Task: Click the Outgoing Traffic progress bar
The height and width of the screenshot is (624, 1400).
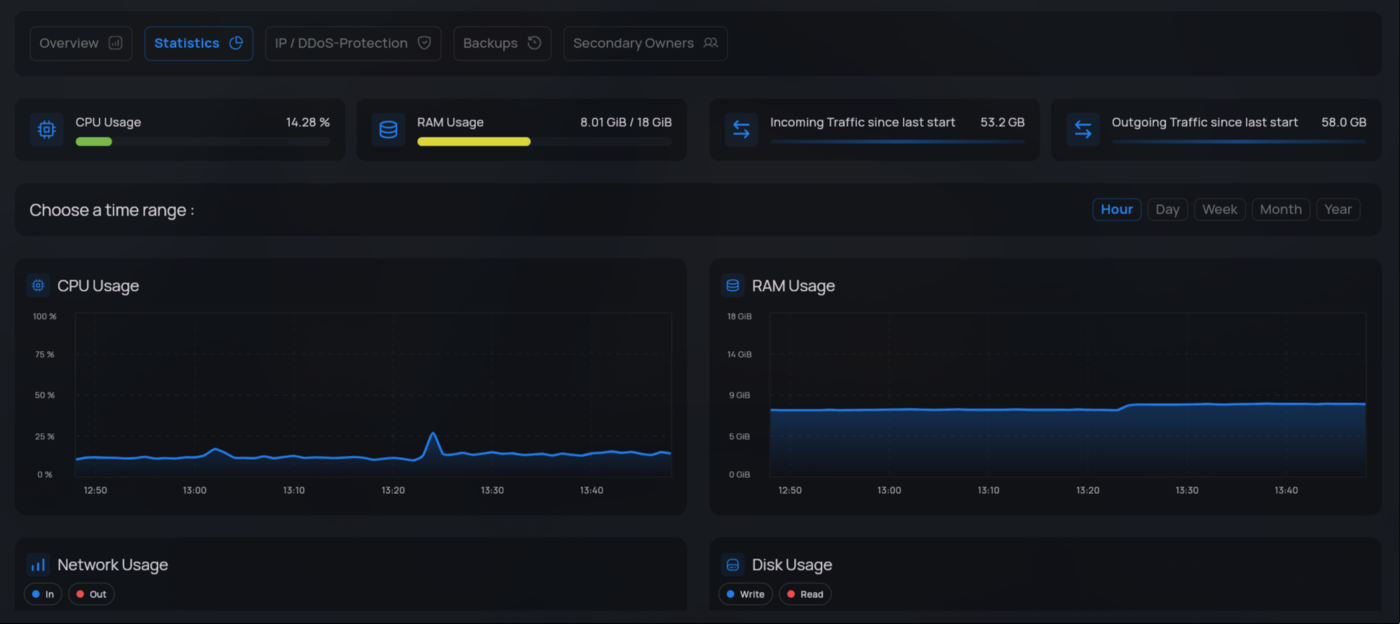Action: pos(1239,141)
